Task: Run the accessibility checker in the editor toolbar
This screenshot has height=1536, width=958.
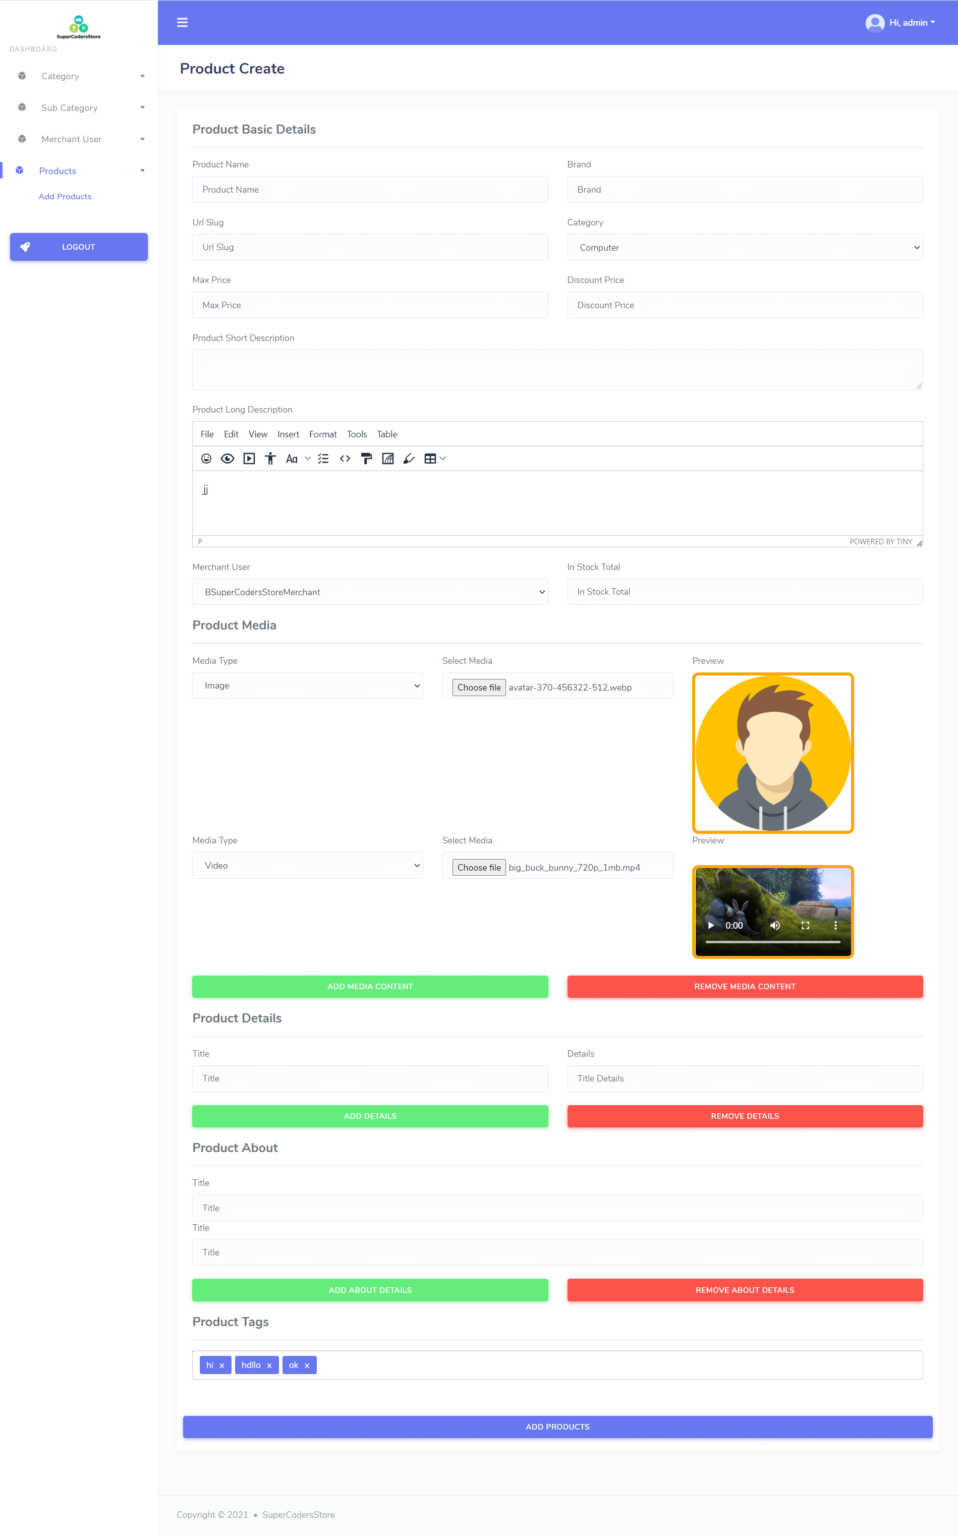Action: pyautogui.click(x=270, y=458)
